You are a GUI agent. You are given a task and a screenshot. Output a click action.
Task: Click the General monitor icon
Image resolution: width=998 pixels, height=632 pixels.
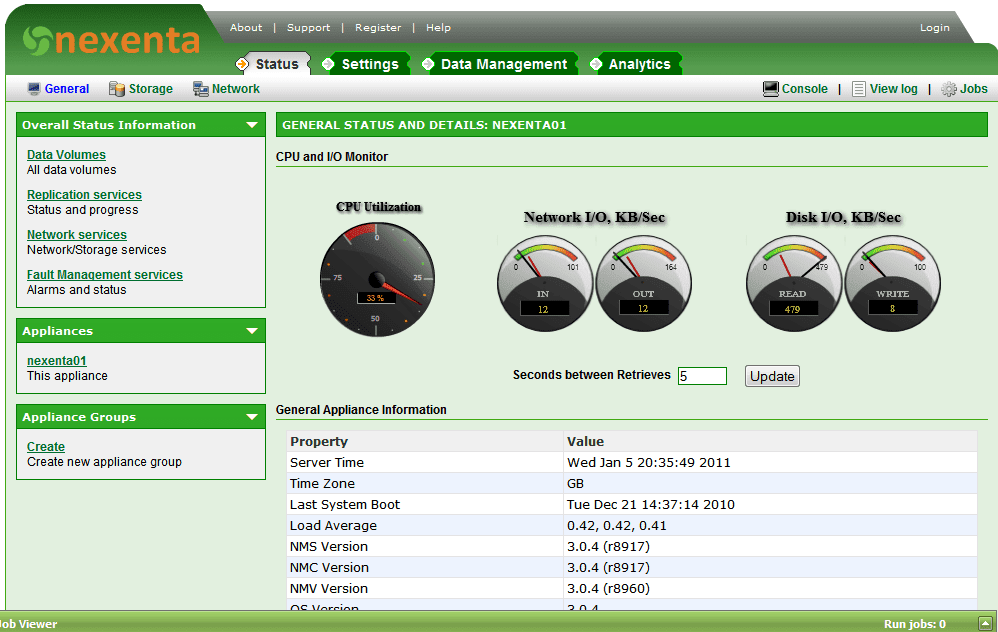coord(34,89)
